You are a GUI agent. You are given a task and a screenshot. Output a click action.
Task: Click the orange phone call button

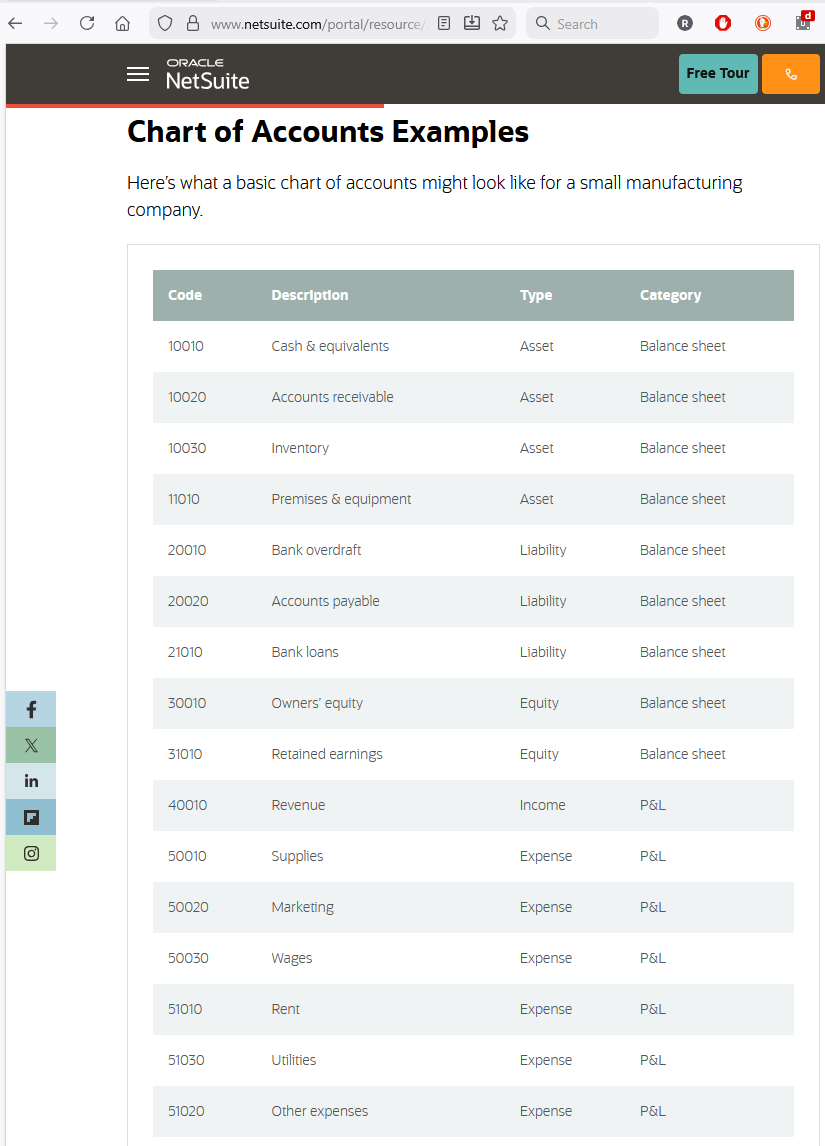coord(791,74)
